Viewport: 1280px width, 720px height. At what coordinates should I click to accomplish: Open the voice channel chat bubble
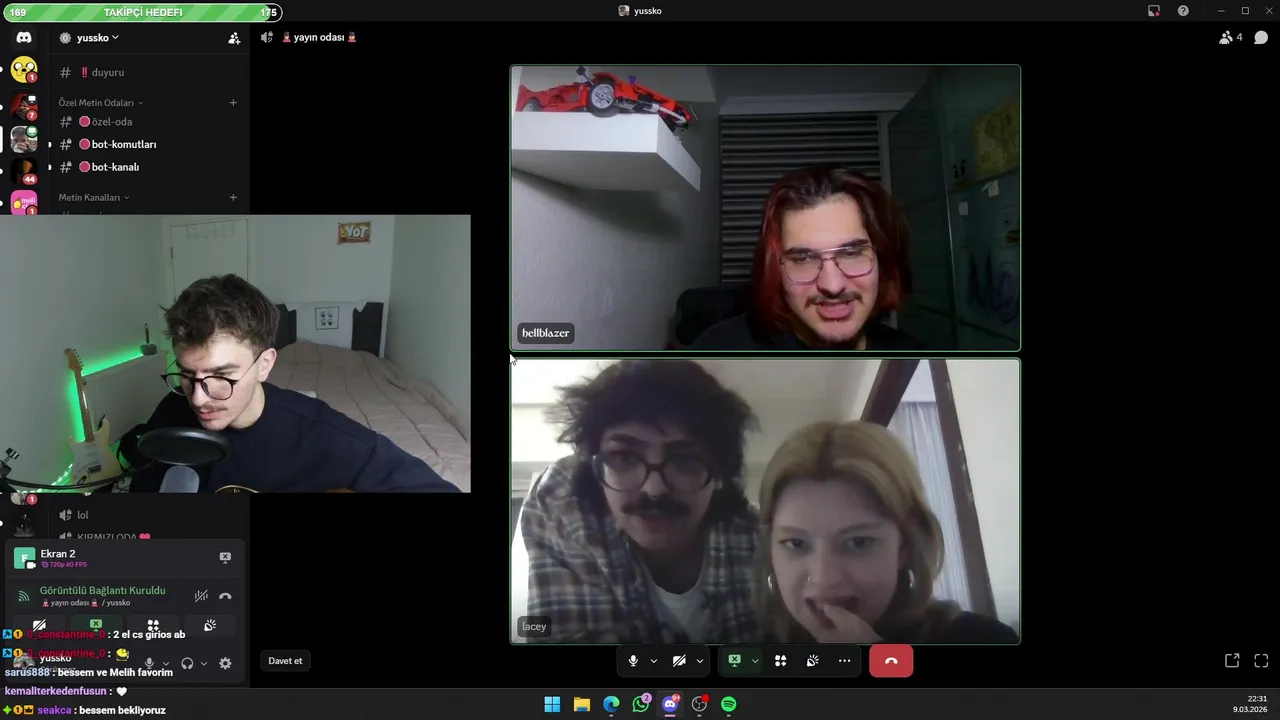pos(1261,38)
